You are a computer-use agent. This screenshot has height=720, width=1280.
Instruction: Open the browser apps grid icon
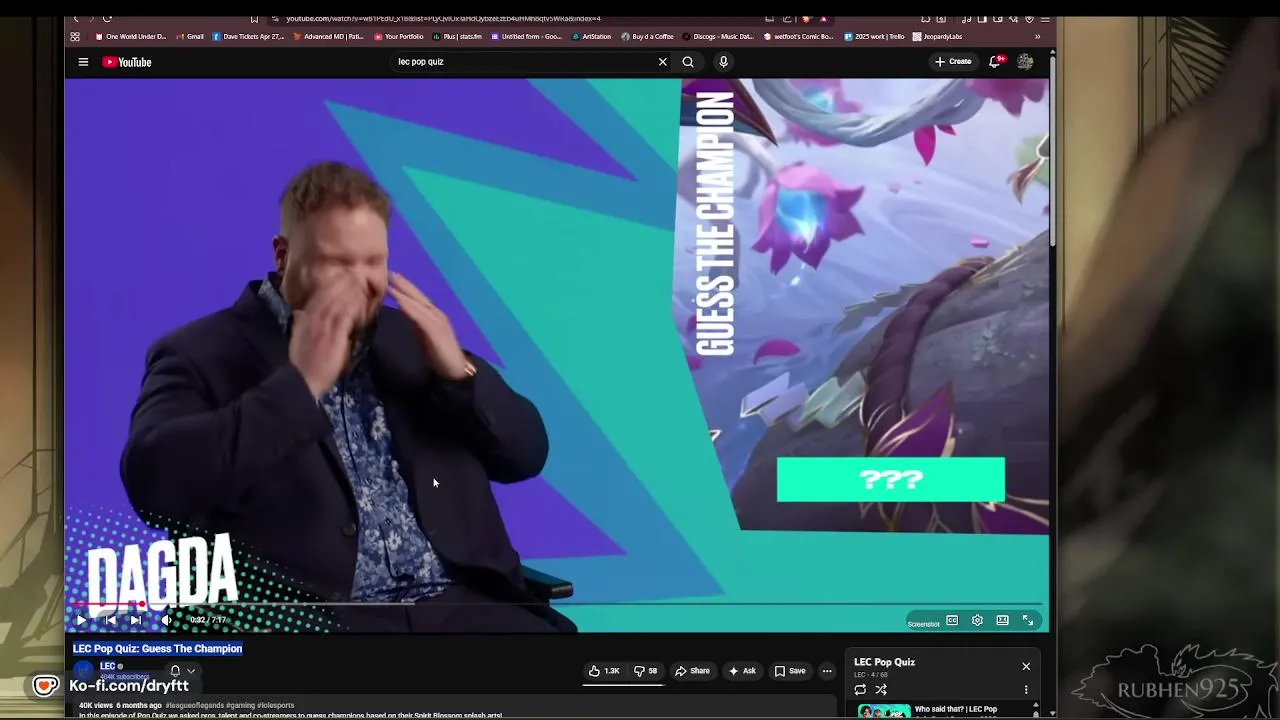tap(75, 37)
